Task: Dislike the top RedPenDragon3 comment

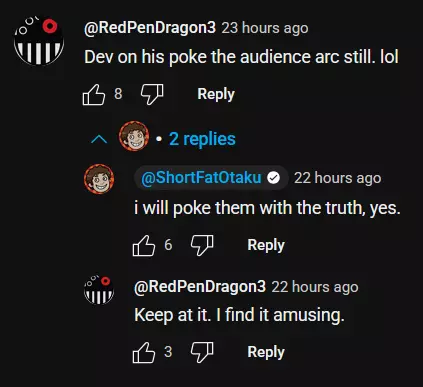Action: [x=152, y=94]
